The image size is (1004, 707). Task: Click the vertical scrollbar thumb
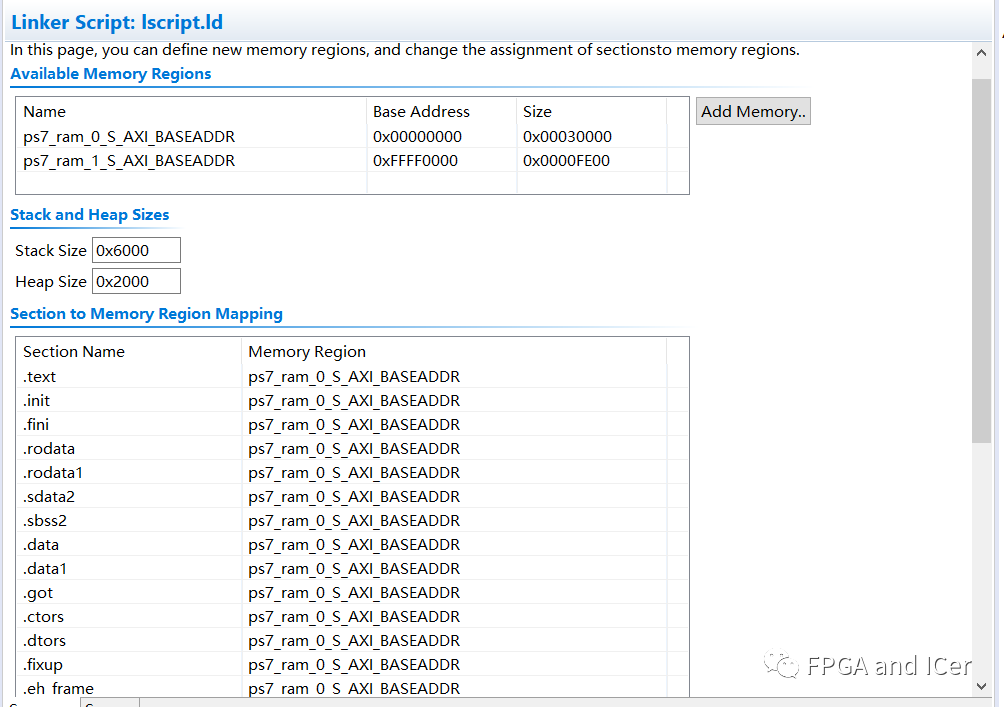point(981,261)
